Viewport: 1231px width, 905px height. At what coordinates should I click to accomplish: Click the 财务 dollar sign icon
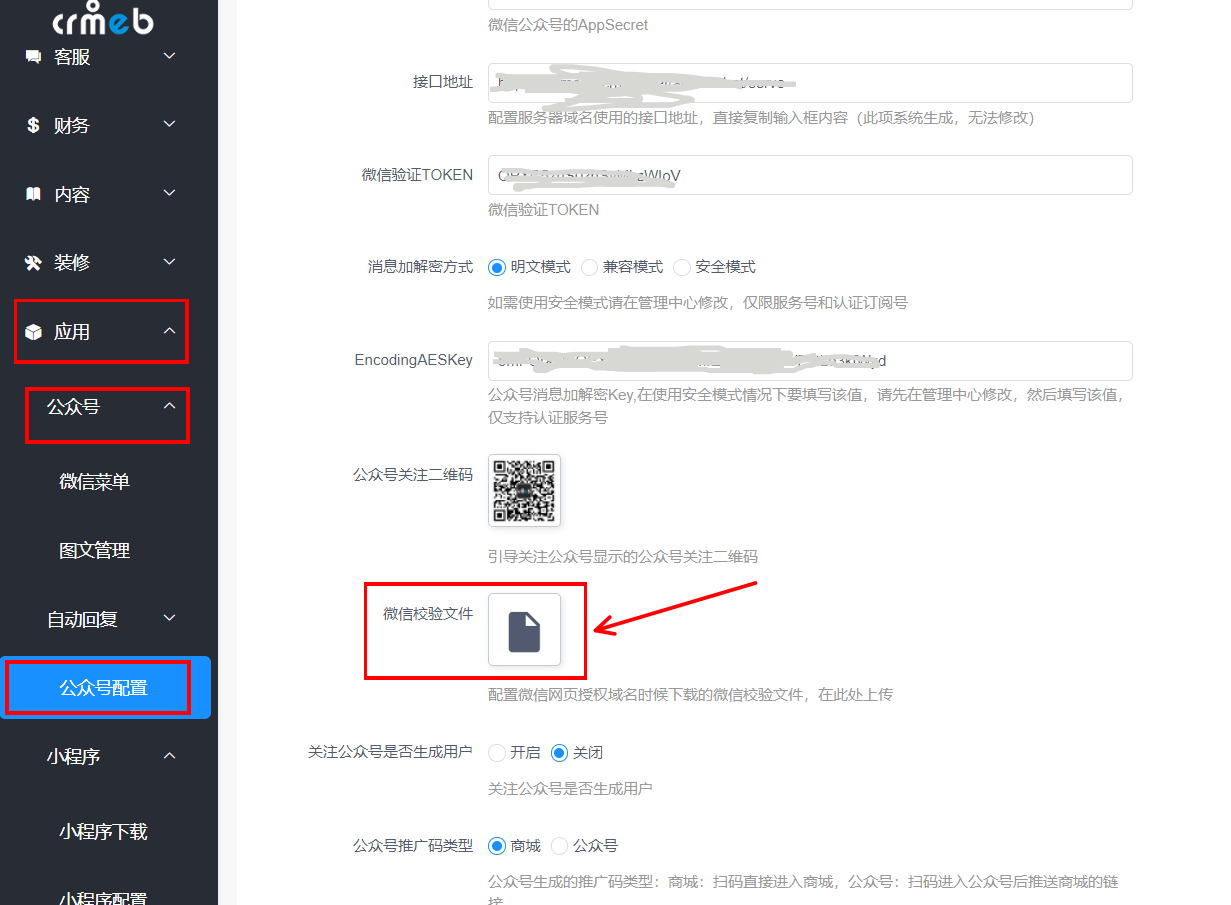click(x=34, y=126)
